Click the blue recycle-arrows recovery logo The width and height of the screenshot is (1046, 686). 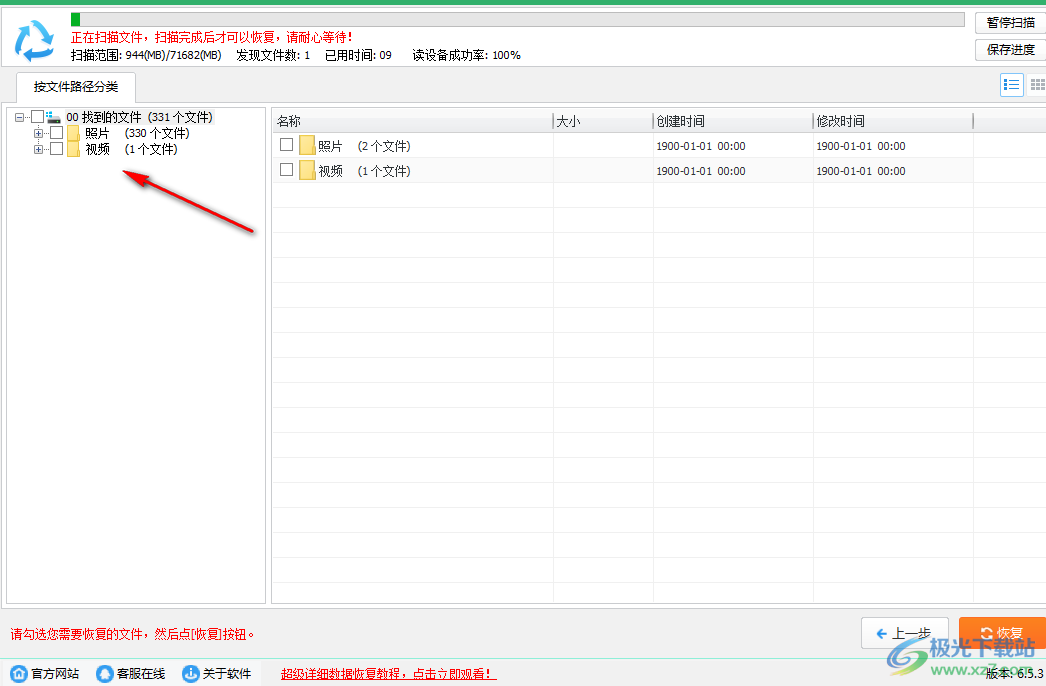(35, 40)
